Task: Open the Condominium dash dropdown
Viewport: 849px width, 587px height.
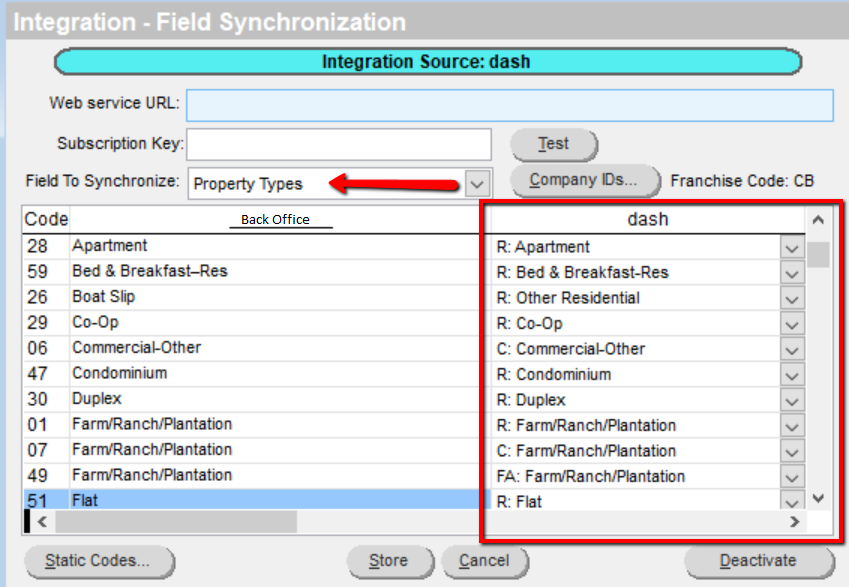Action: (x=791, y=374)
